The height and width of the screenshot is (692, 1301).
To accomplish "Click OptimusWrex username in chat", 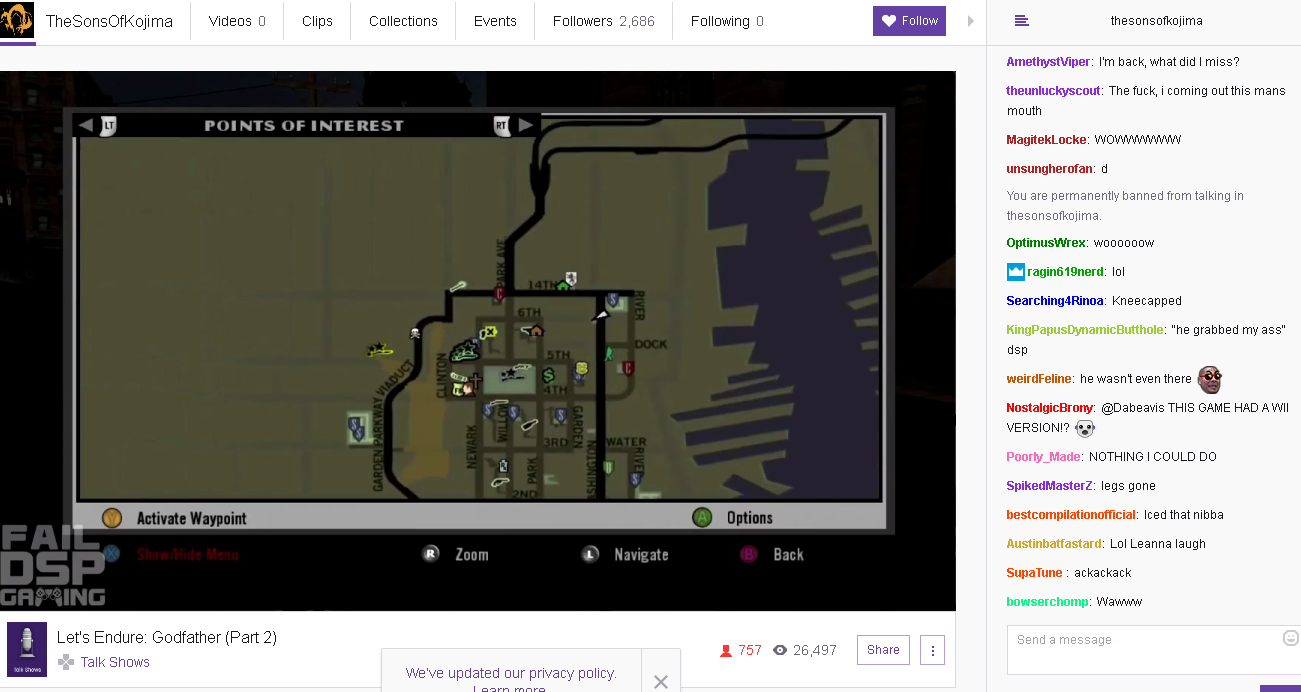I will [1046, 243].
